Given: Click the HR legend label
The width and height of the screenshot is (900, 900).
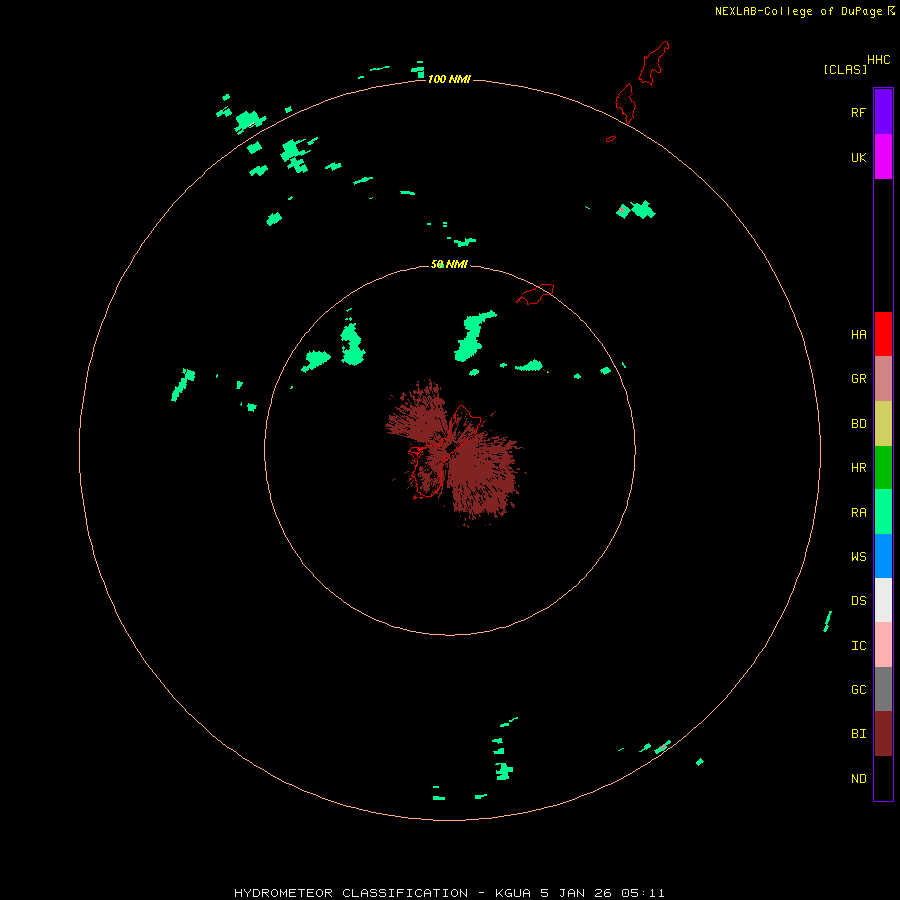Looking at the screenshot, I should 858,468.
